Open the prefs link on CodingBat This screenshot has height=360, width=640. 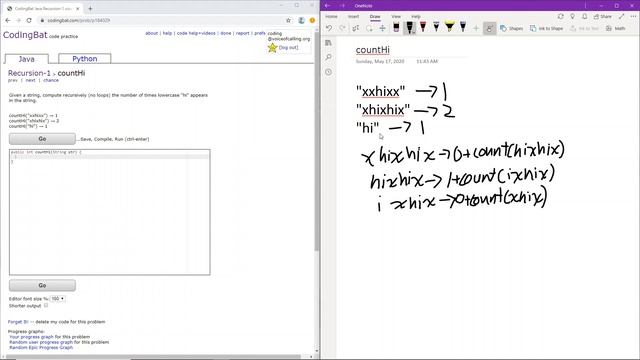point(260,33)
